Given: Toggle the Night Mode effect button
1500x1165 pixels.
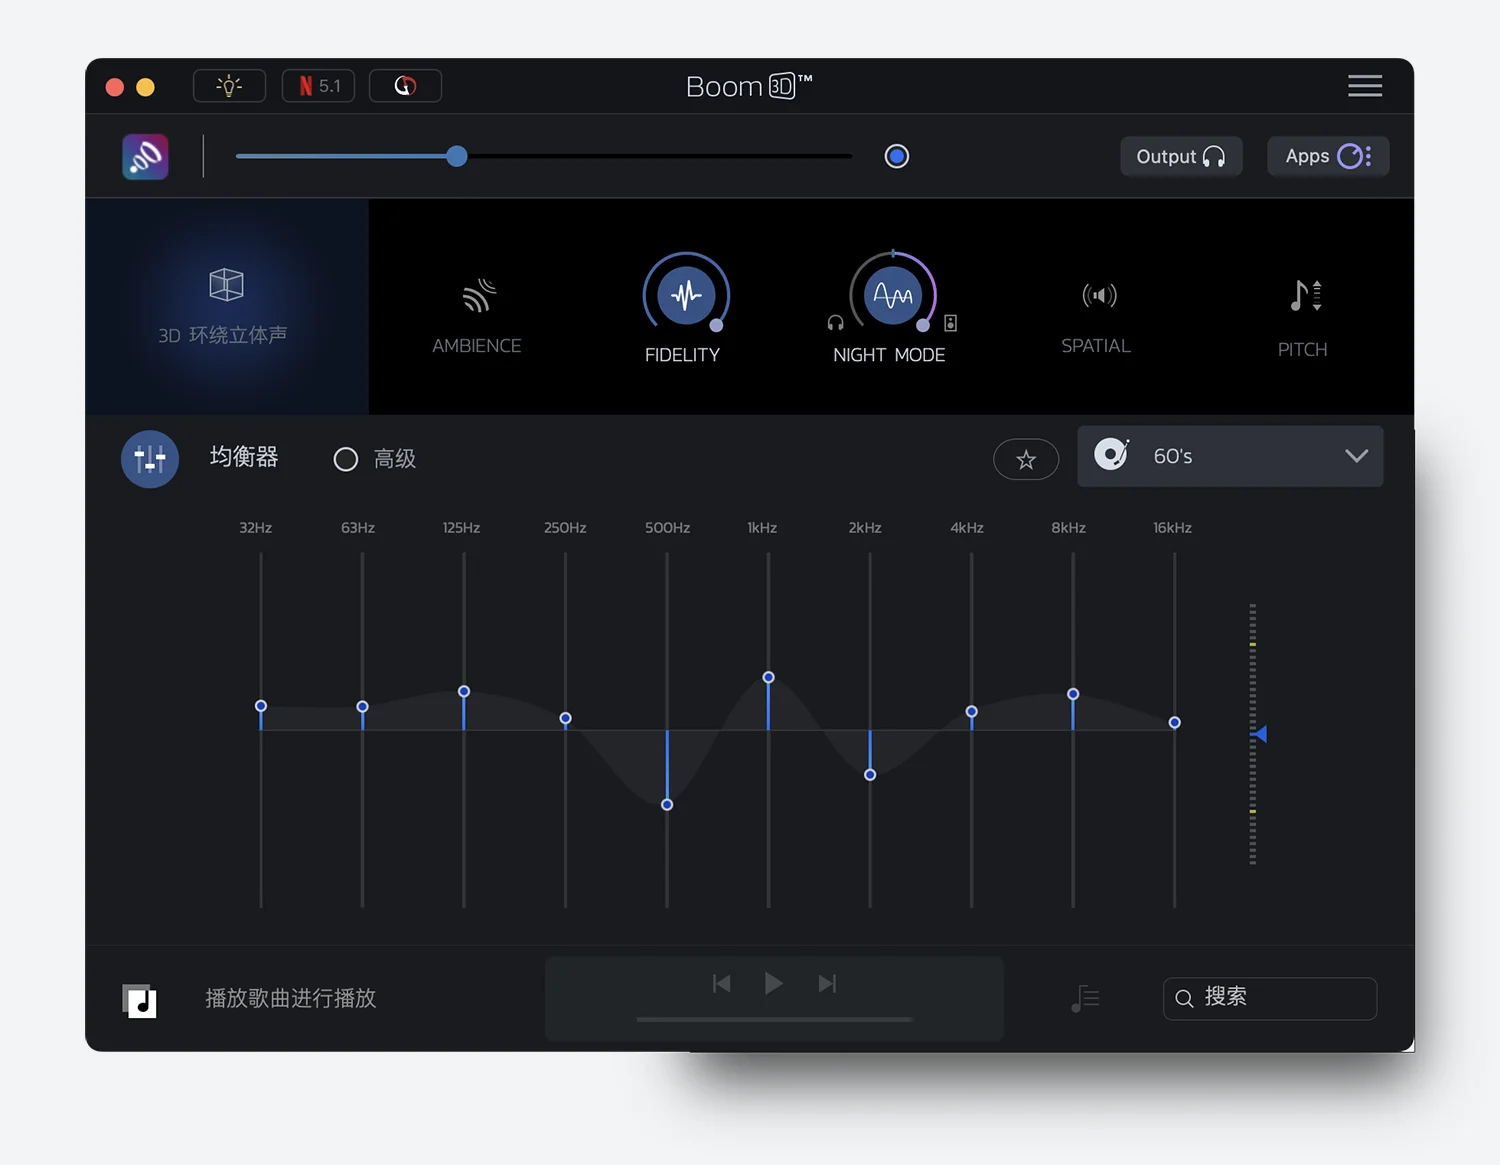Looking at the screenshot, I should click(x=892, y=295).
